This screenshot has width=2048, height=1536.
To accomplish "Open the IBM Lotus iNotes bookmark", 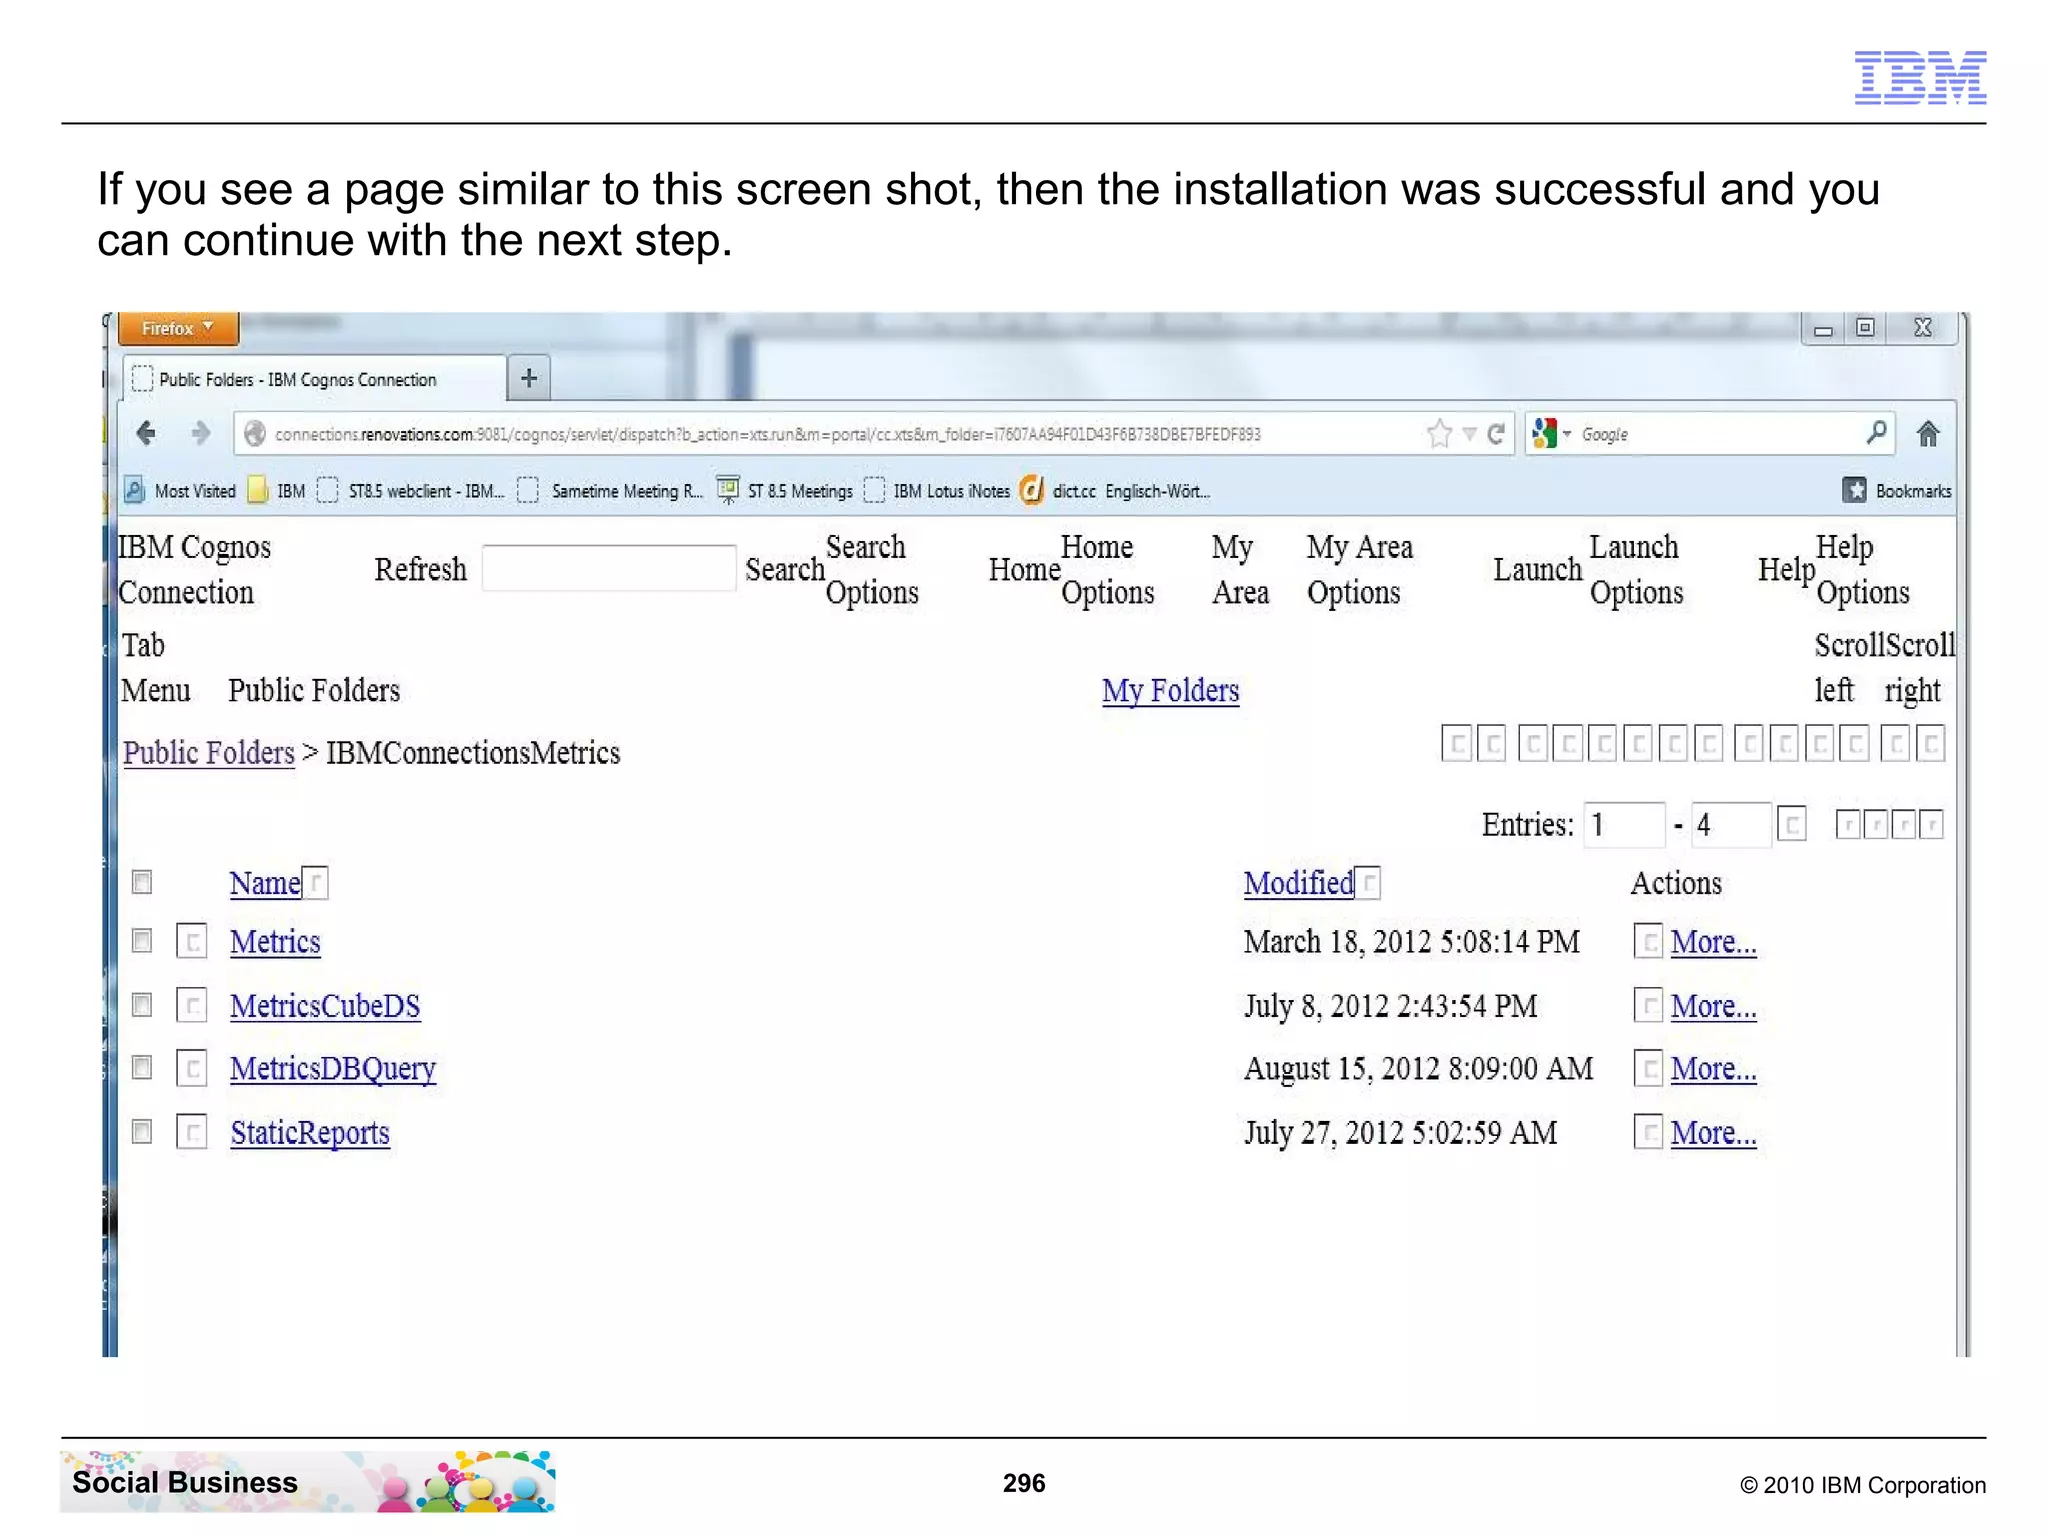I will 938,491.
